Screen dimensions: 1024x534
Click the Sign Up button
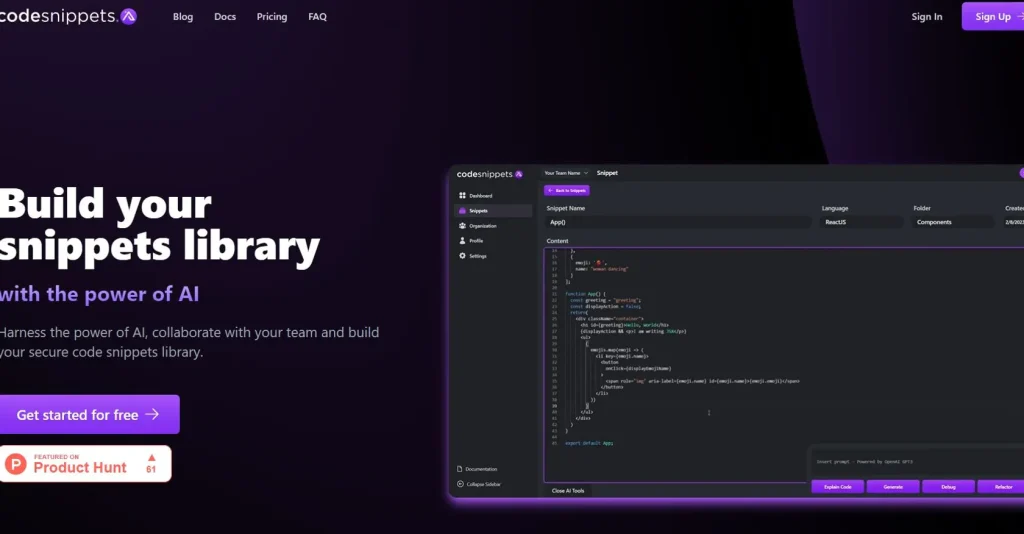(992, 17)
